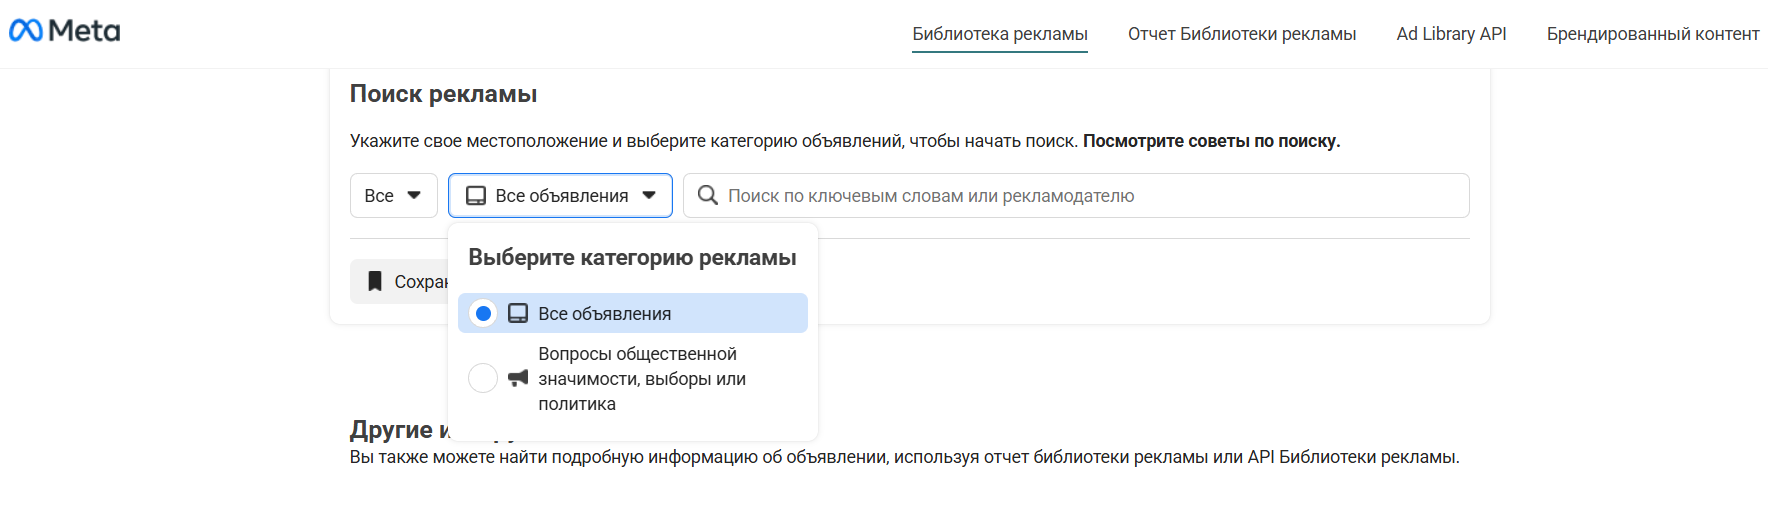Click the monitor icon in the selected Все объявления option

518,313
